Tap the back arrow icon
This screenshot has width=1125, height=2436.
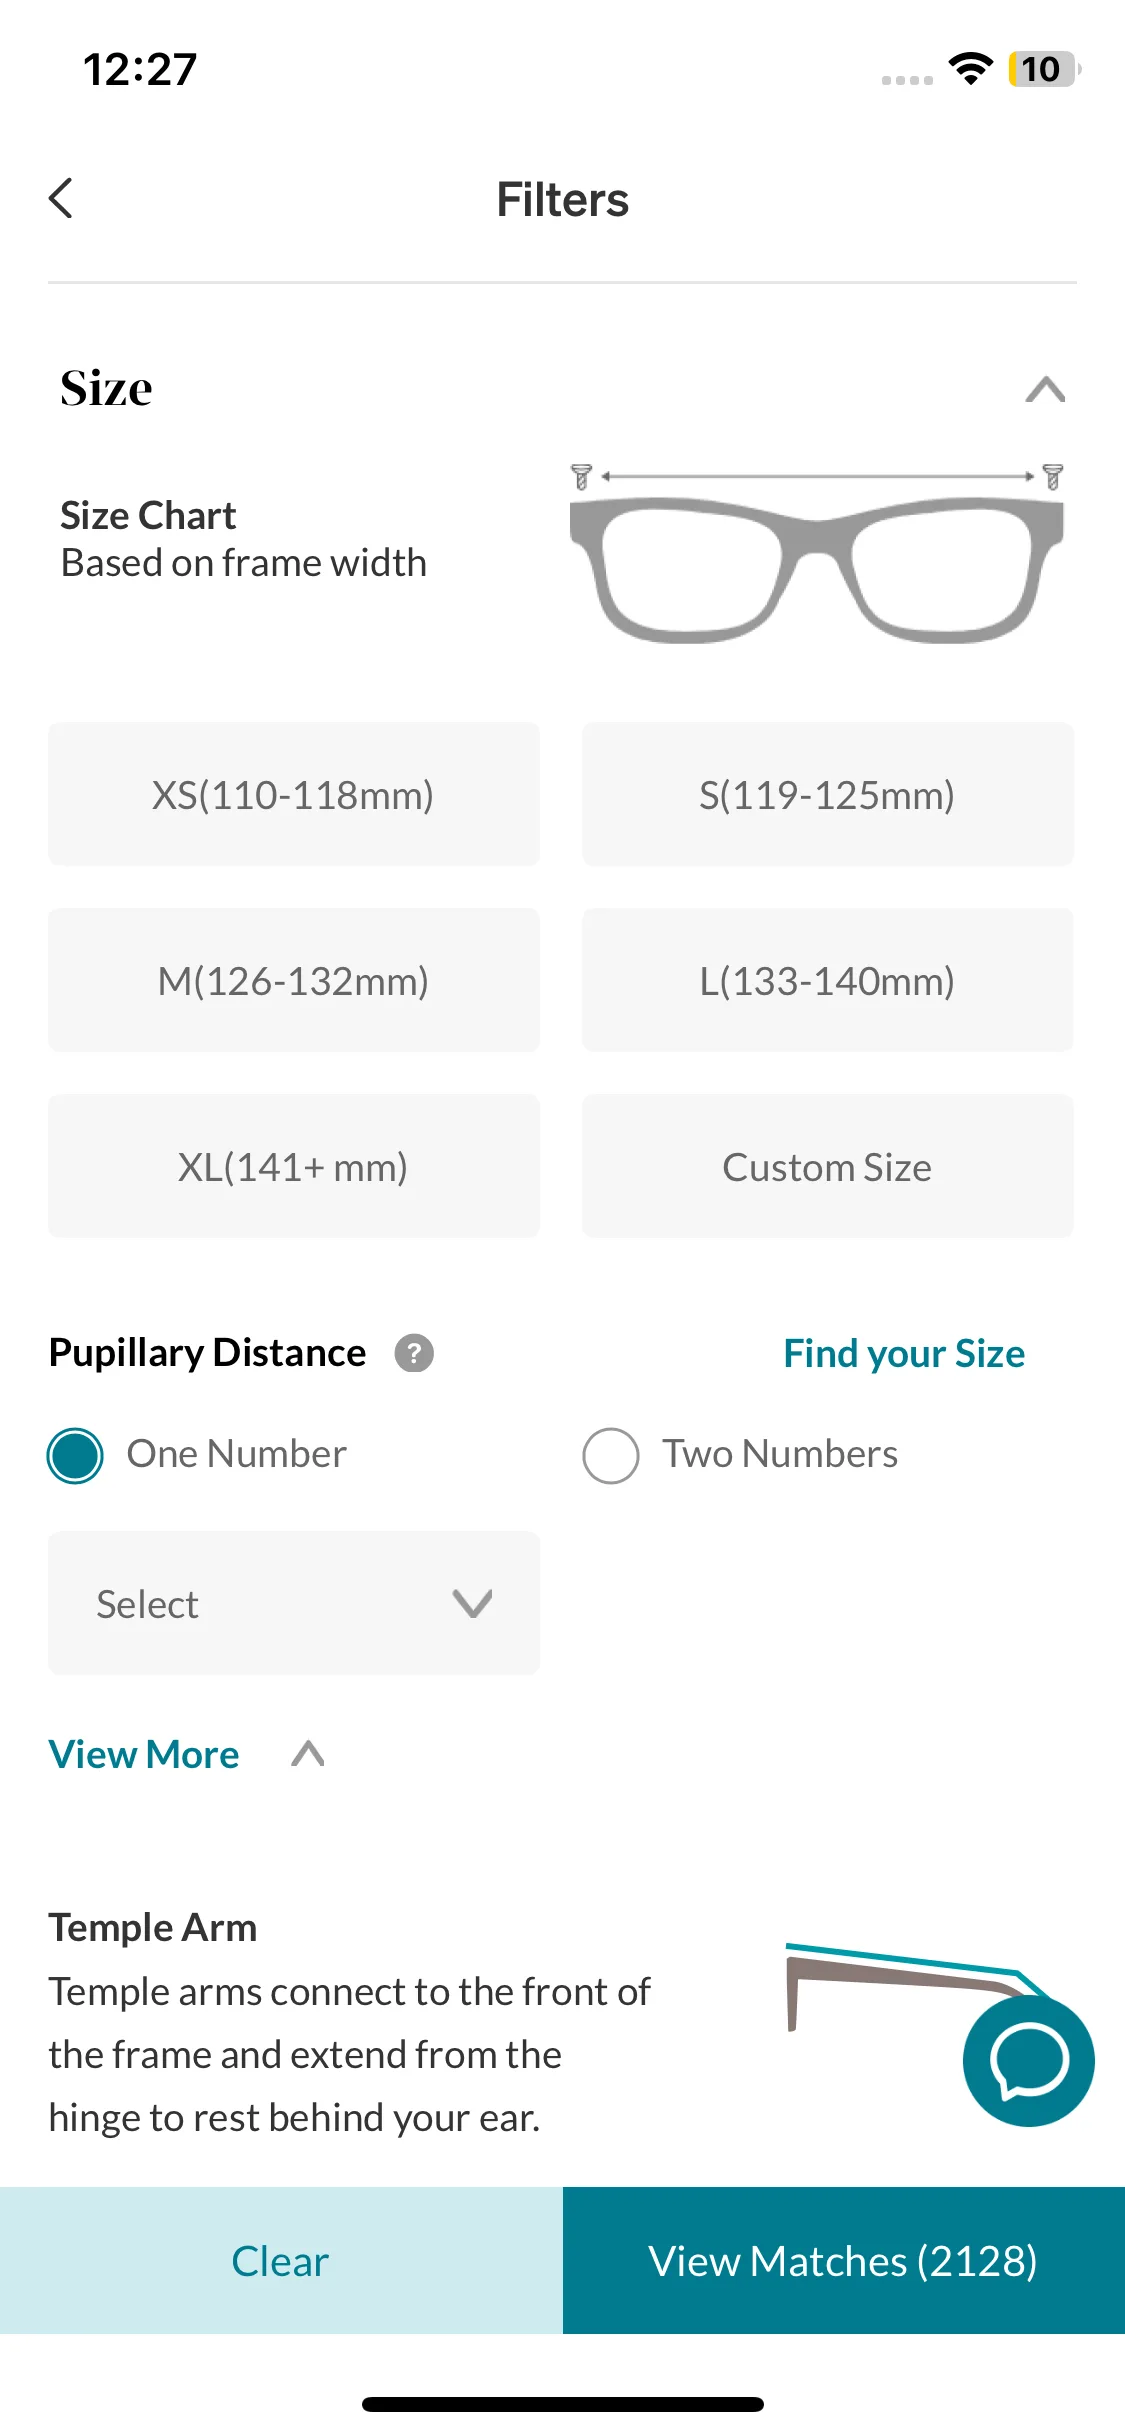tap(62, 199)
